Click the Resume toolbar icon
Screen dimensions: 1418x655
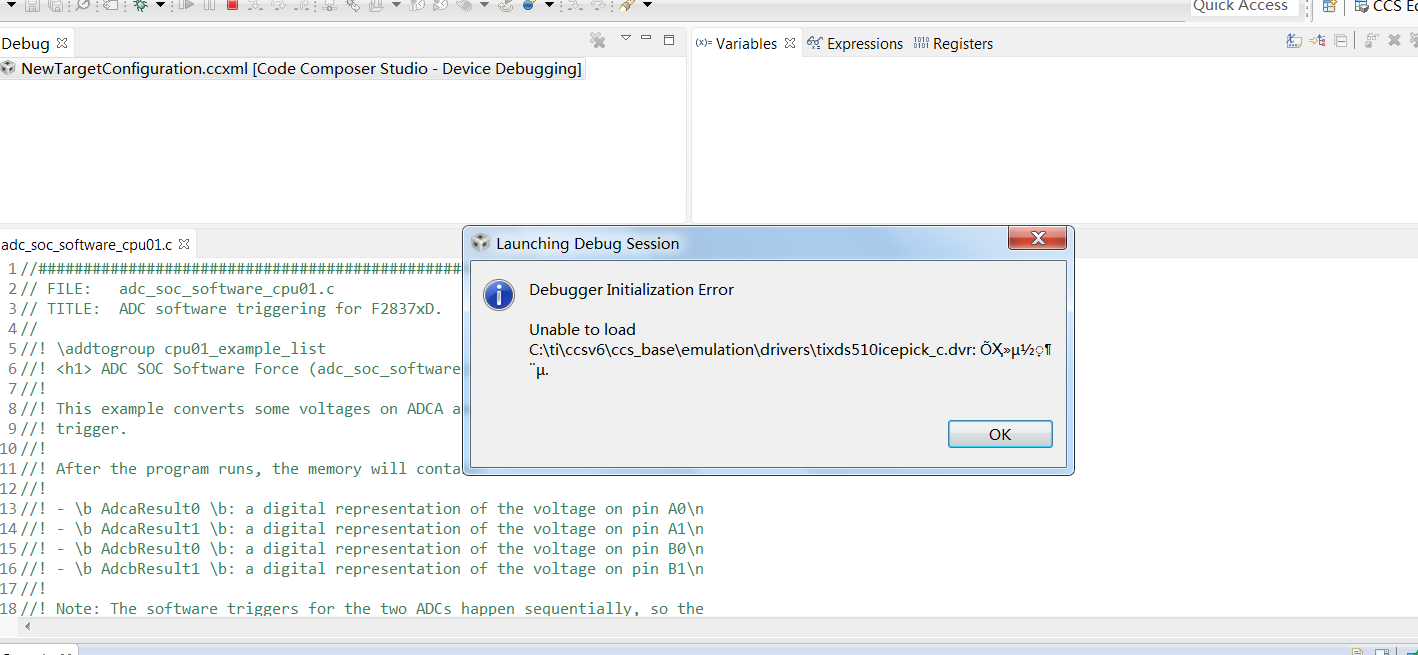pos(186,6)
